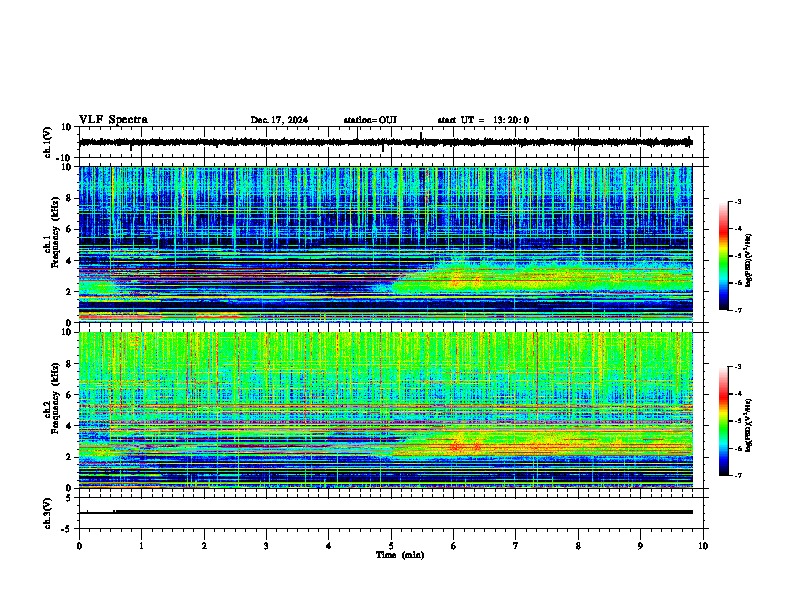792x612 pixels.
Task: Click the "station=OUI" header label
Action: click(370, 120)
